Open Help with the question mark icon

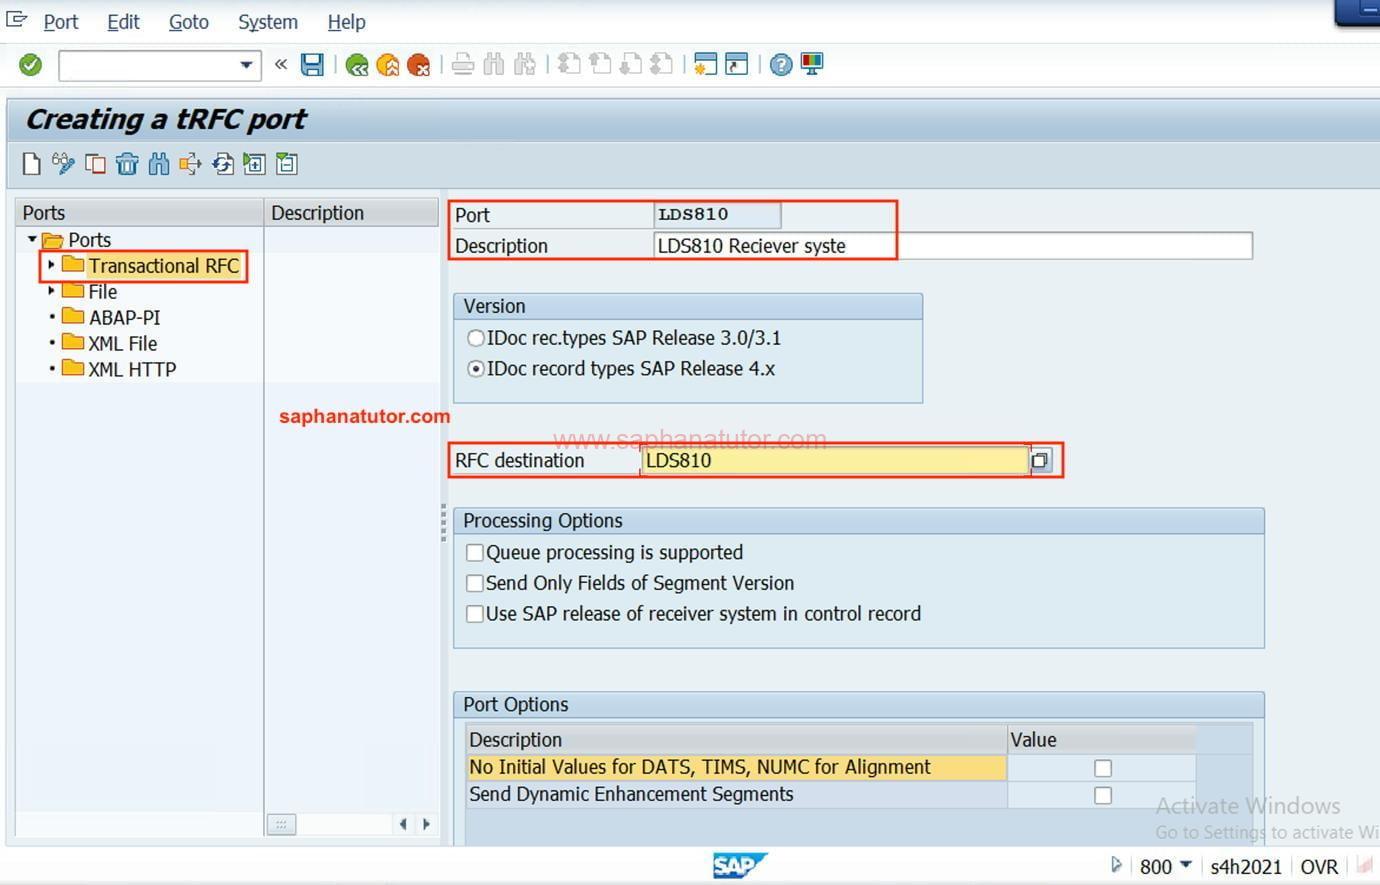[781, 65]
